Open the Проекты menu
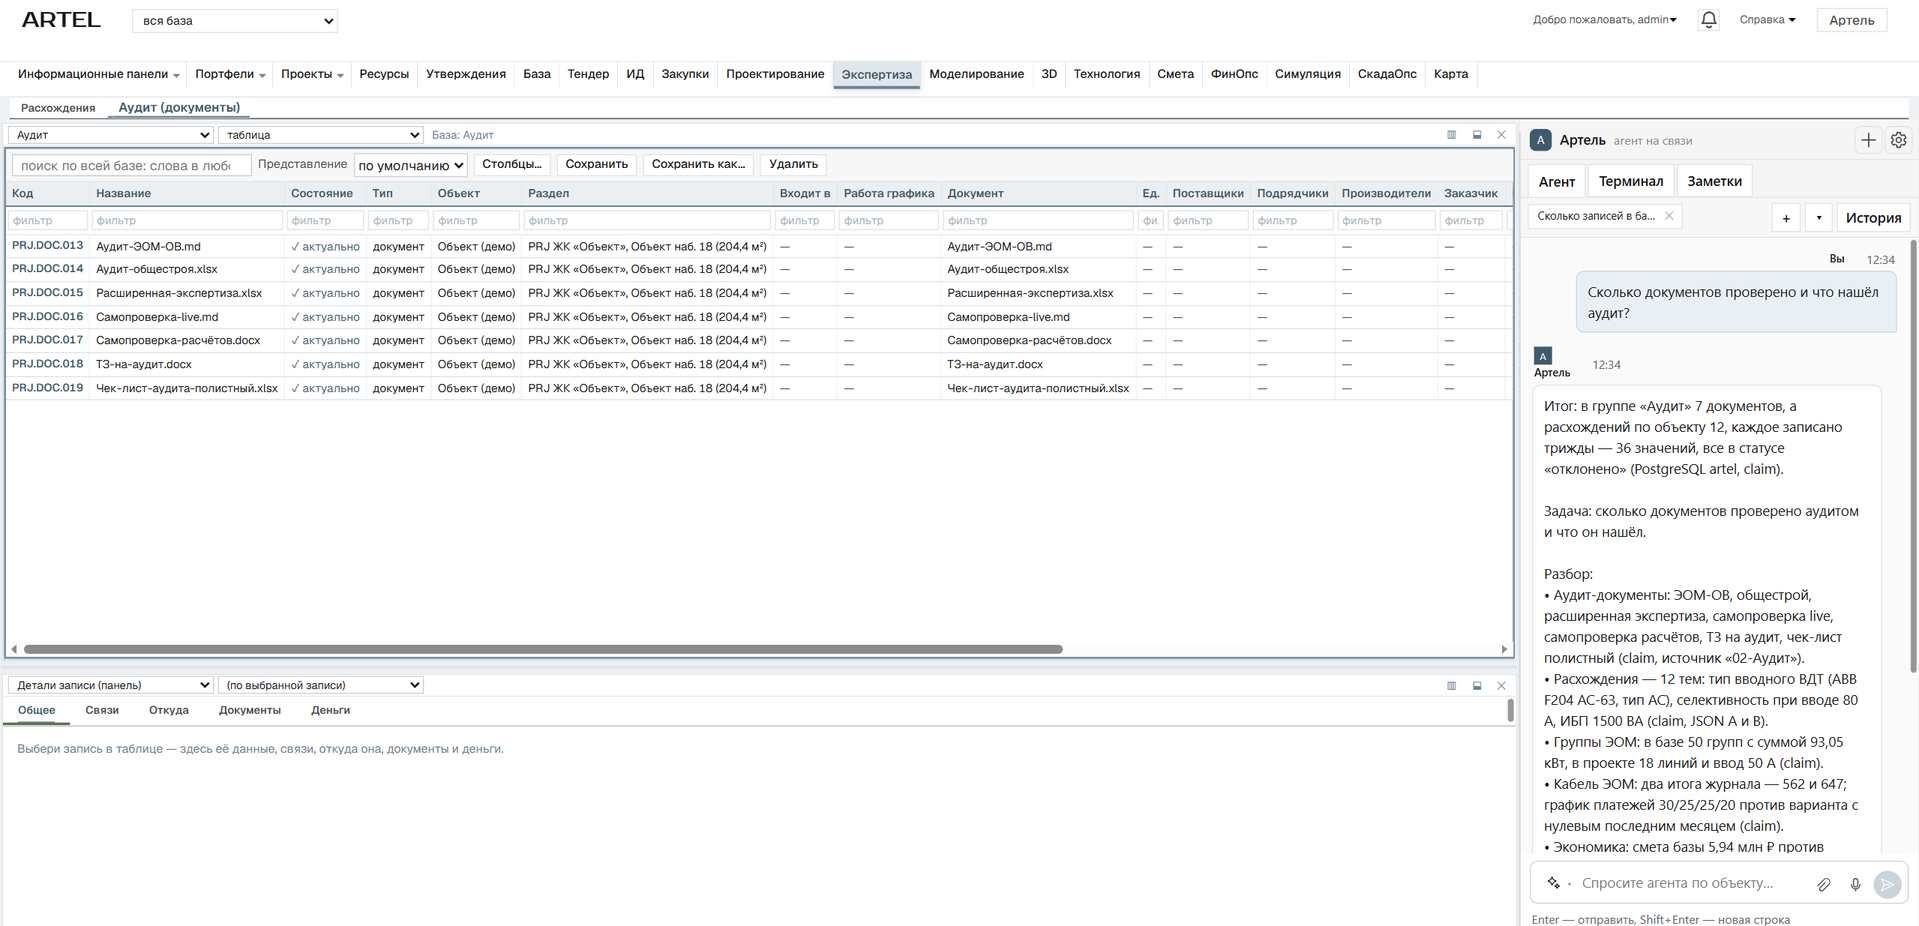Viewport: 1919px width, 926px height. [312, 74]
